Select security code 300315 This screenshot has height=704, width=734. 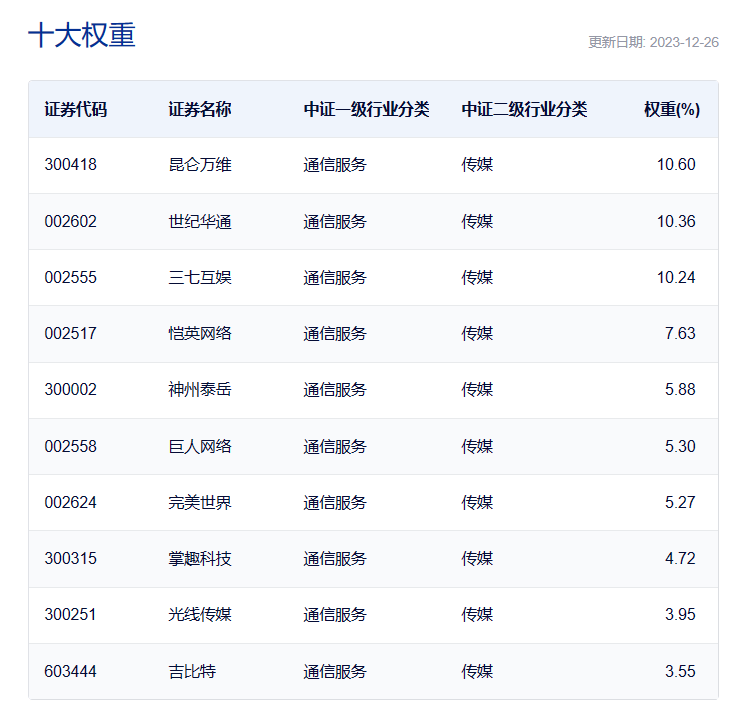71,558
